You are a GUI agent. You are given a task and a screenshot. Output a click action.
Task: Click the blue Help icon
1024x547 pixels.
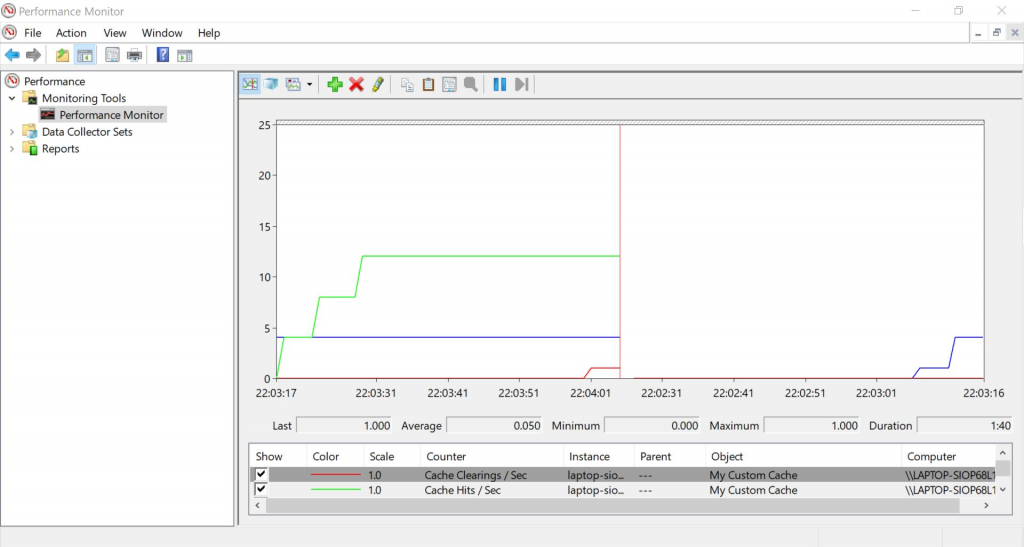click(162, 55)
